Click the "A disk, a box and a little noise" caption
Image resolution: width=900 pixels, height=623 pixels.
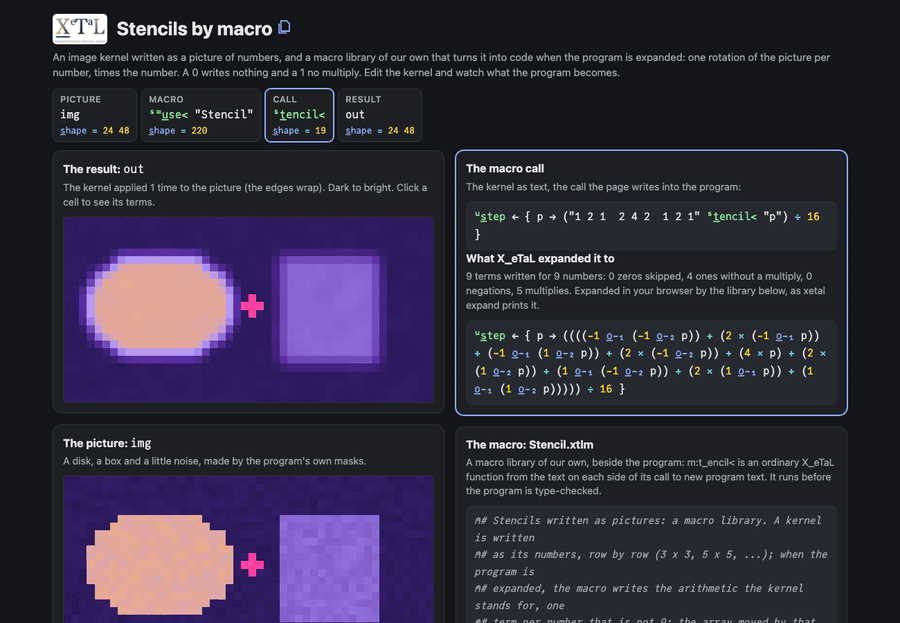point(215,461)
